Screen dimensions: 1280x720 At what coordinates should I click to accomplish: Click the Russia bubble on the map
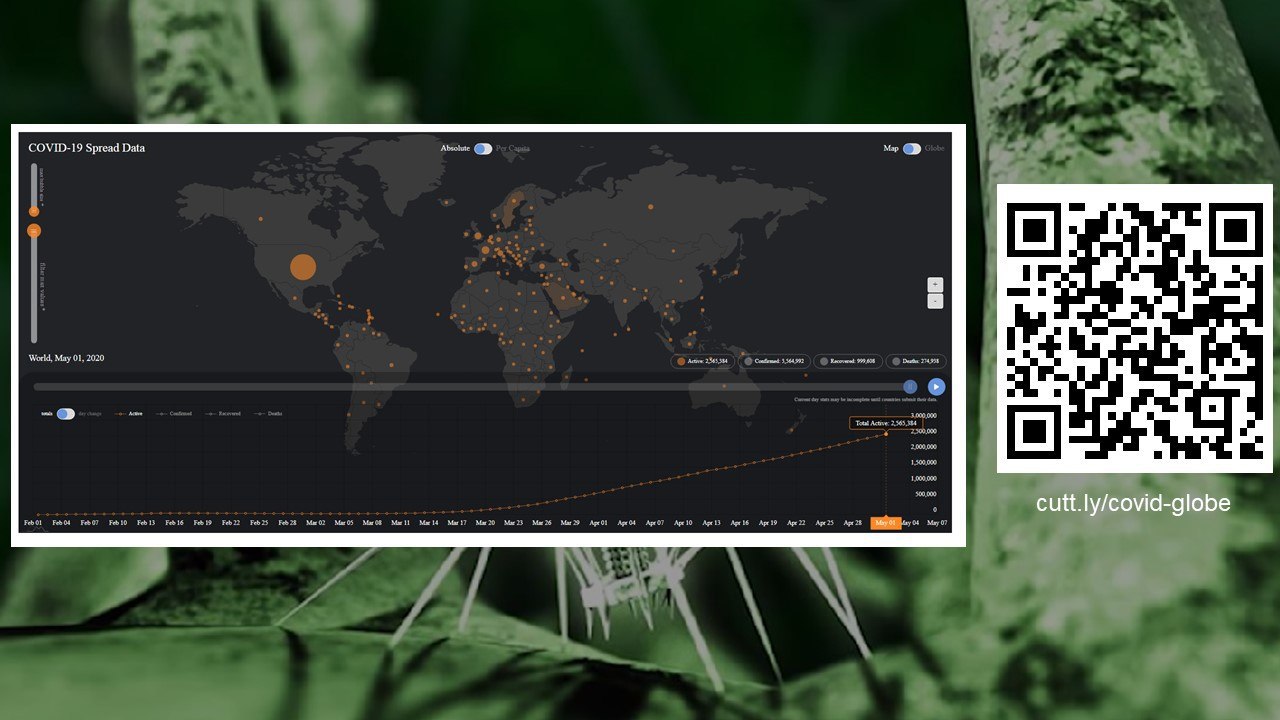point(650,207)
